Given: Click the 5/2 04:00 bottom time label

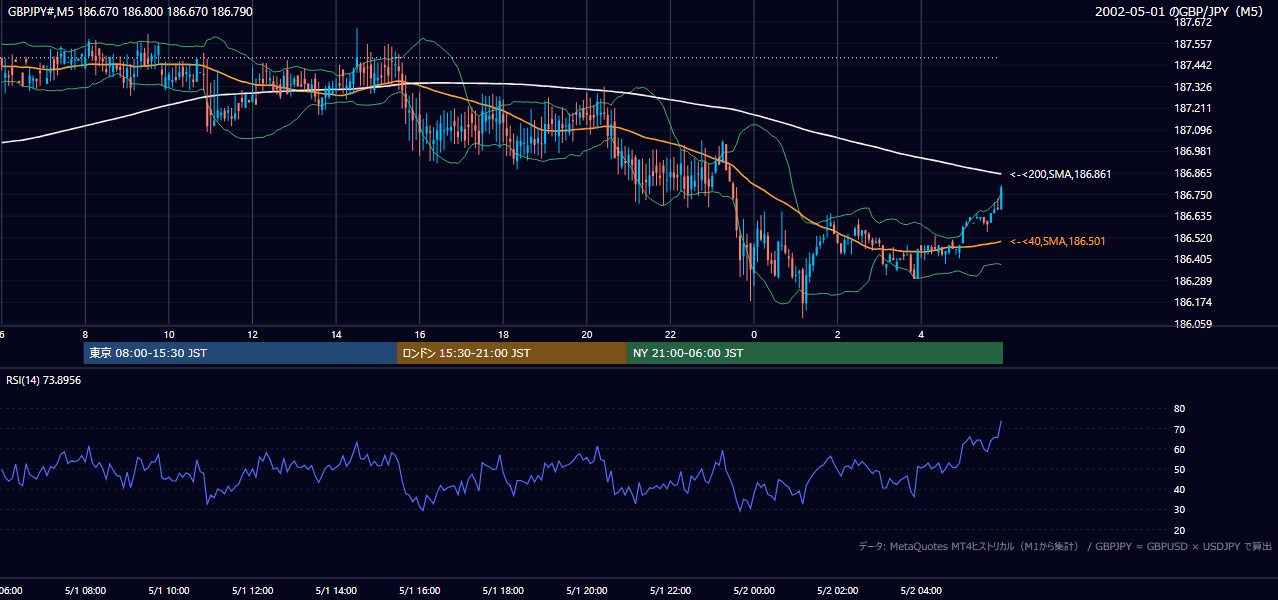Looking at the screenshot, I should click(922, 591).
